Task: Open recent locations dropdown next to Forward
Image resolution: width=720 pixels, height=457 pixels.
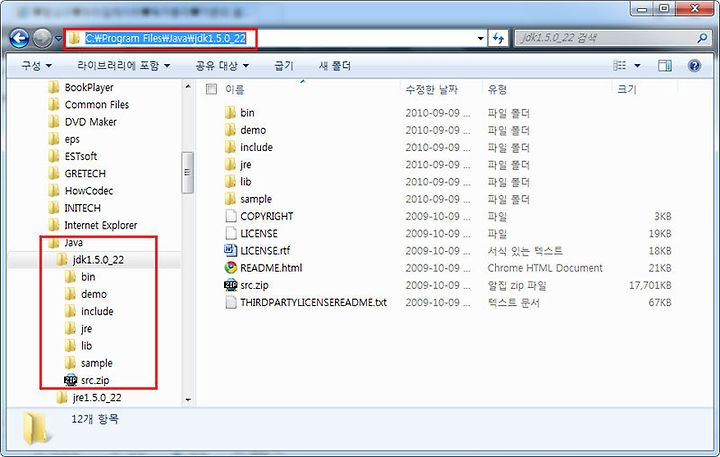Action: (x=58, y=39)
